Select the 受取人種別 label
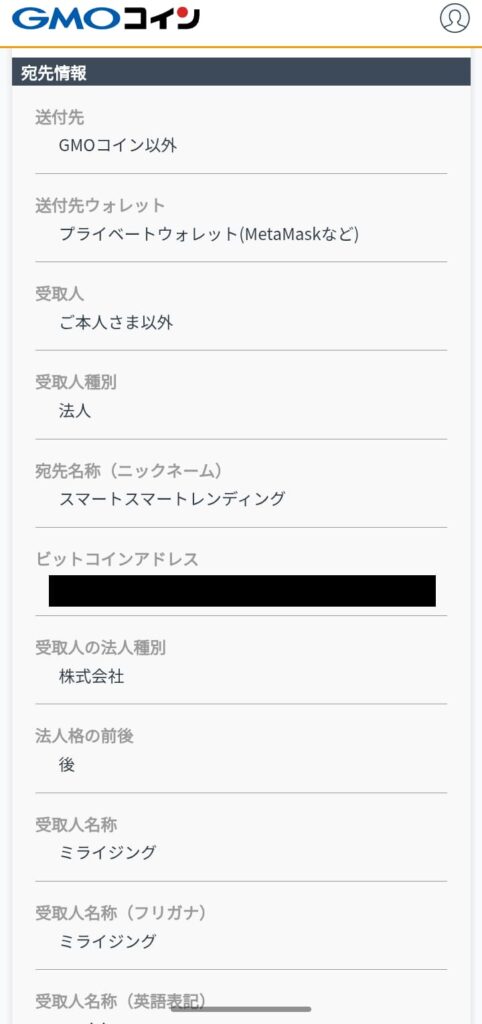The image size is (482, 1024). 76,383
